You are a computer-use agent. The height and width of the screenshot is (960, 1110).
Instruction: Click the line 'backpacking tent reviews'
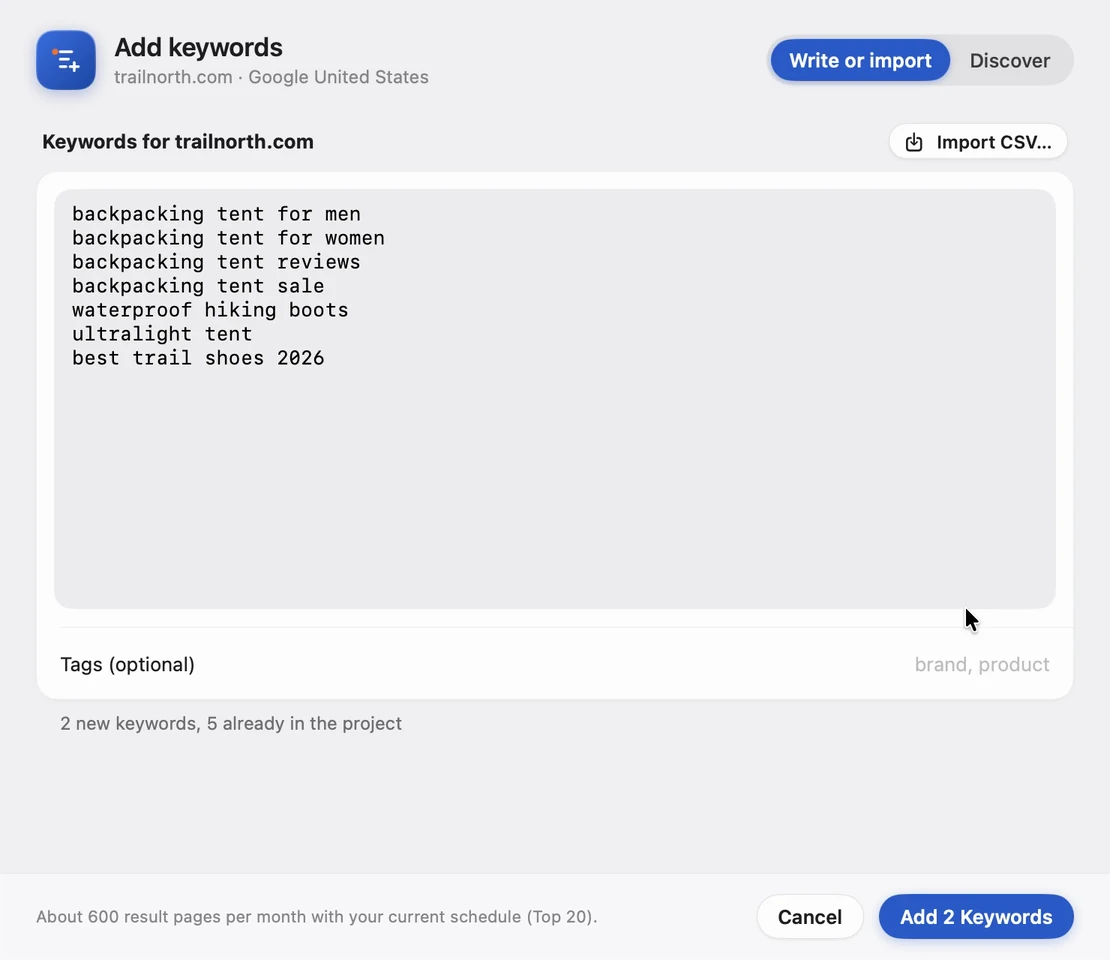pos(216,262)
